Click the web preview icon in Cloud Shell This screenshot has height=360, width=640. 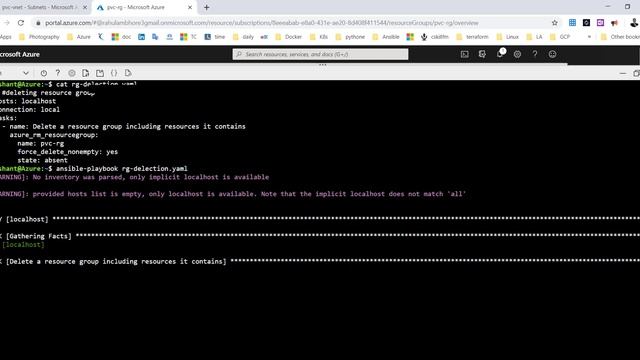coord(128,73)
